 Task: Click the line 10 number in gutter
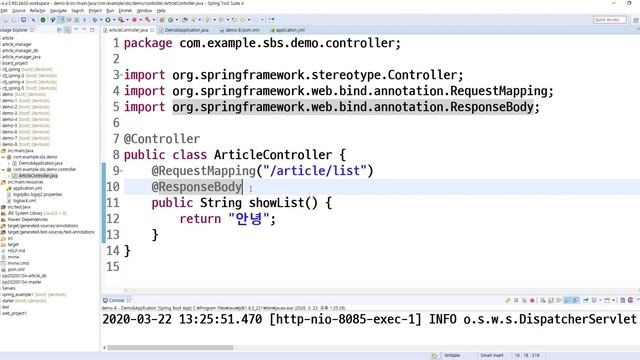(x=113, y=187)
